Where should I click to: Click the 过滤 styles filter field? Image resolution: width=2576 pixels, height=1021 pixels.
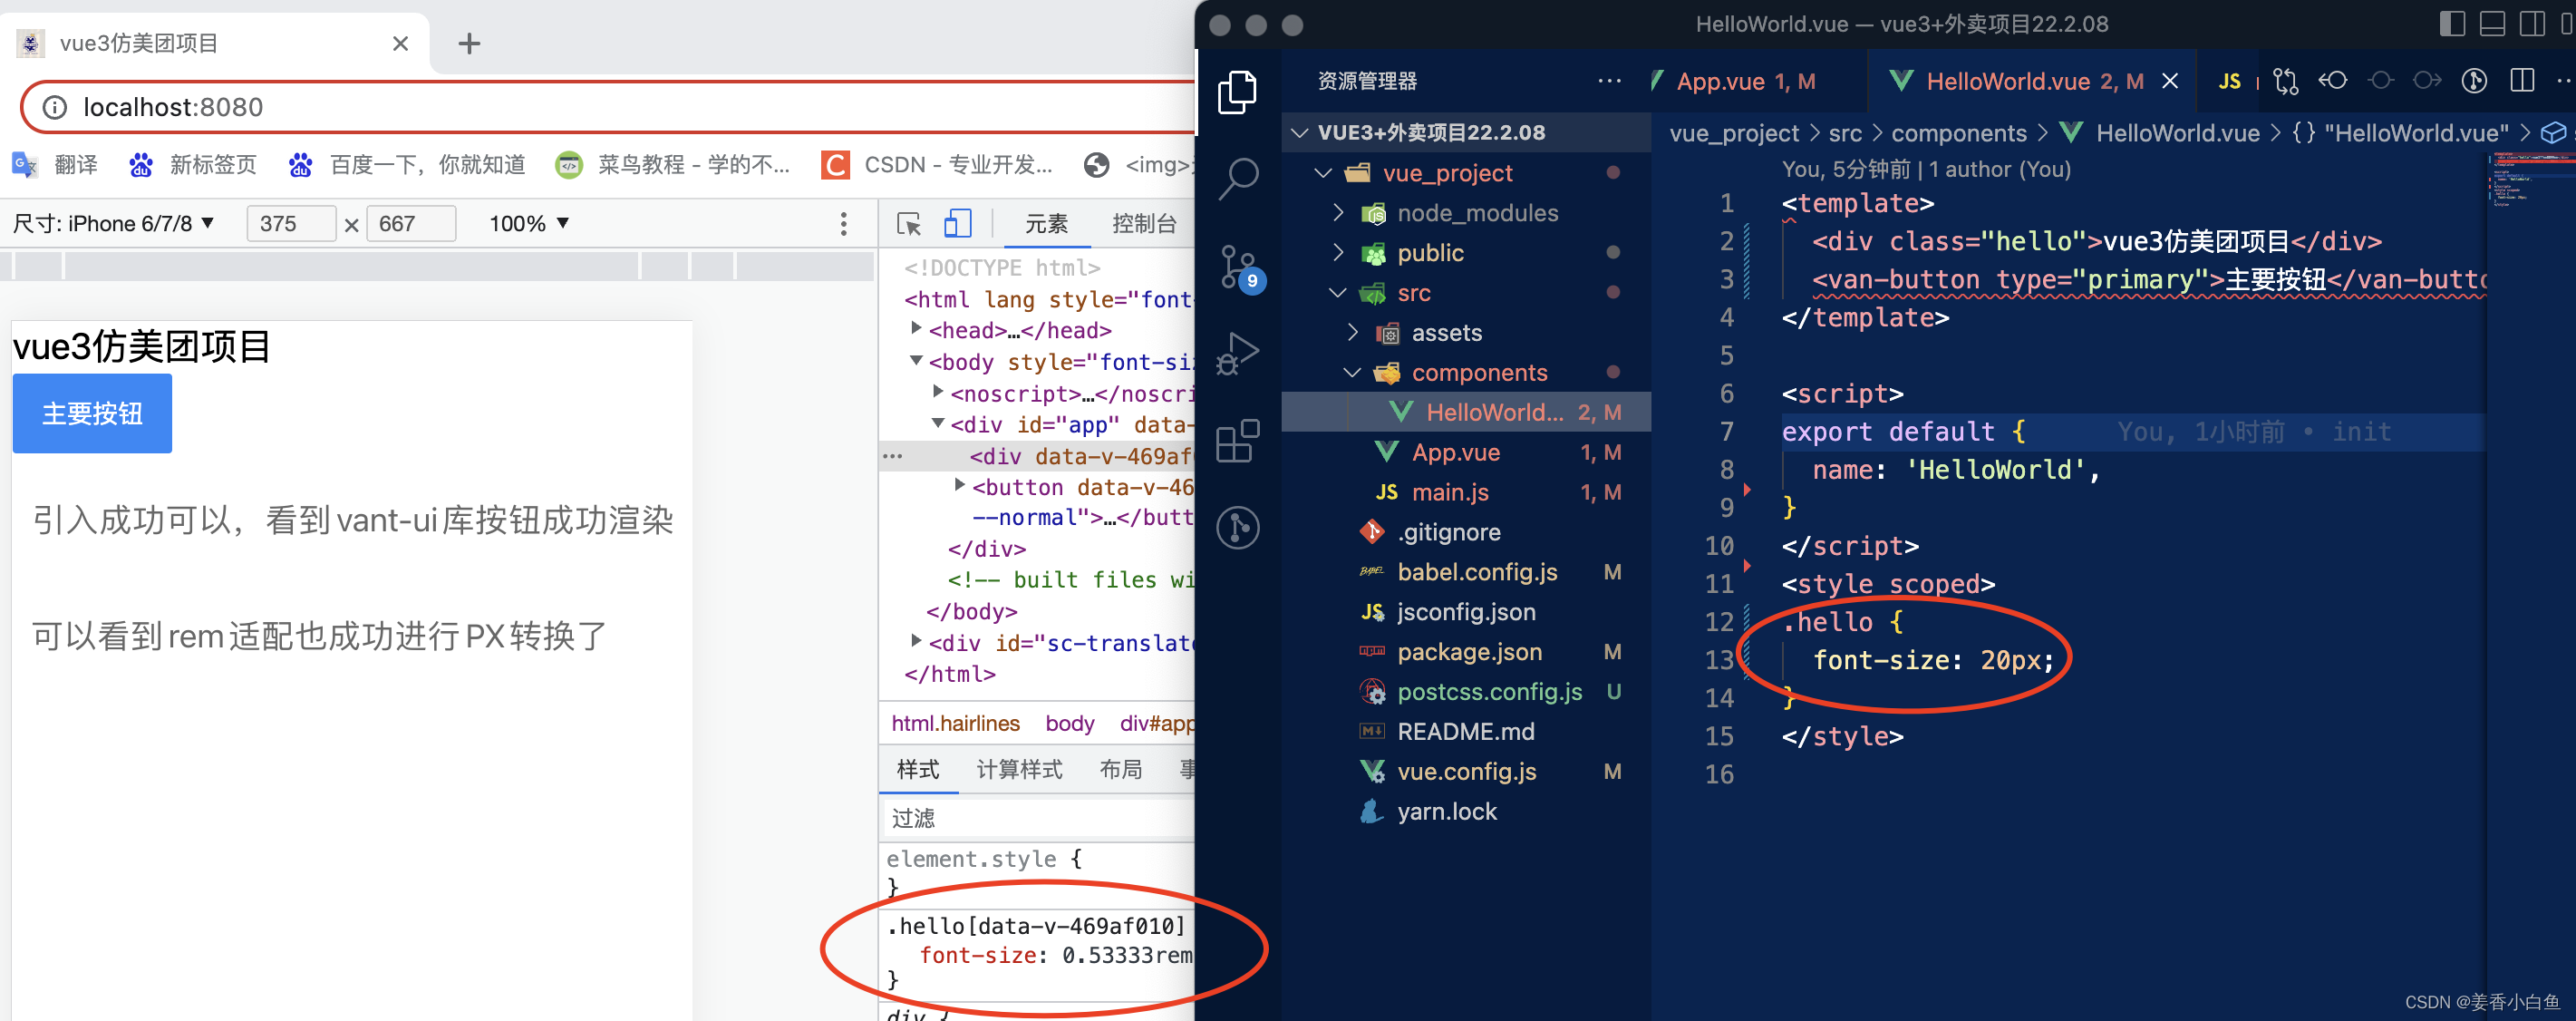[1037, 818]
